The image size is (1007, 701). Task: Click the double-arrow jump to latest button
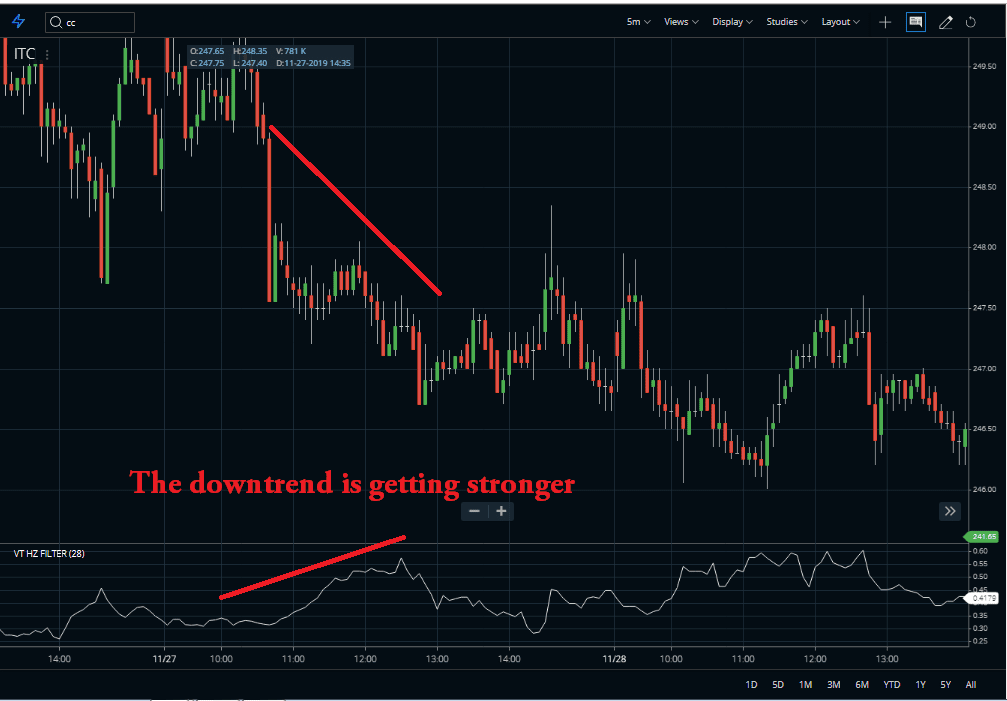950,511
